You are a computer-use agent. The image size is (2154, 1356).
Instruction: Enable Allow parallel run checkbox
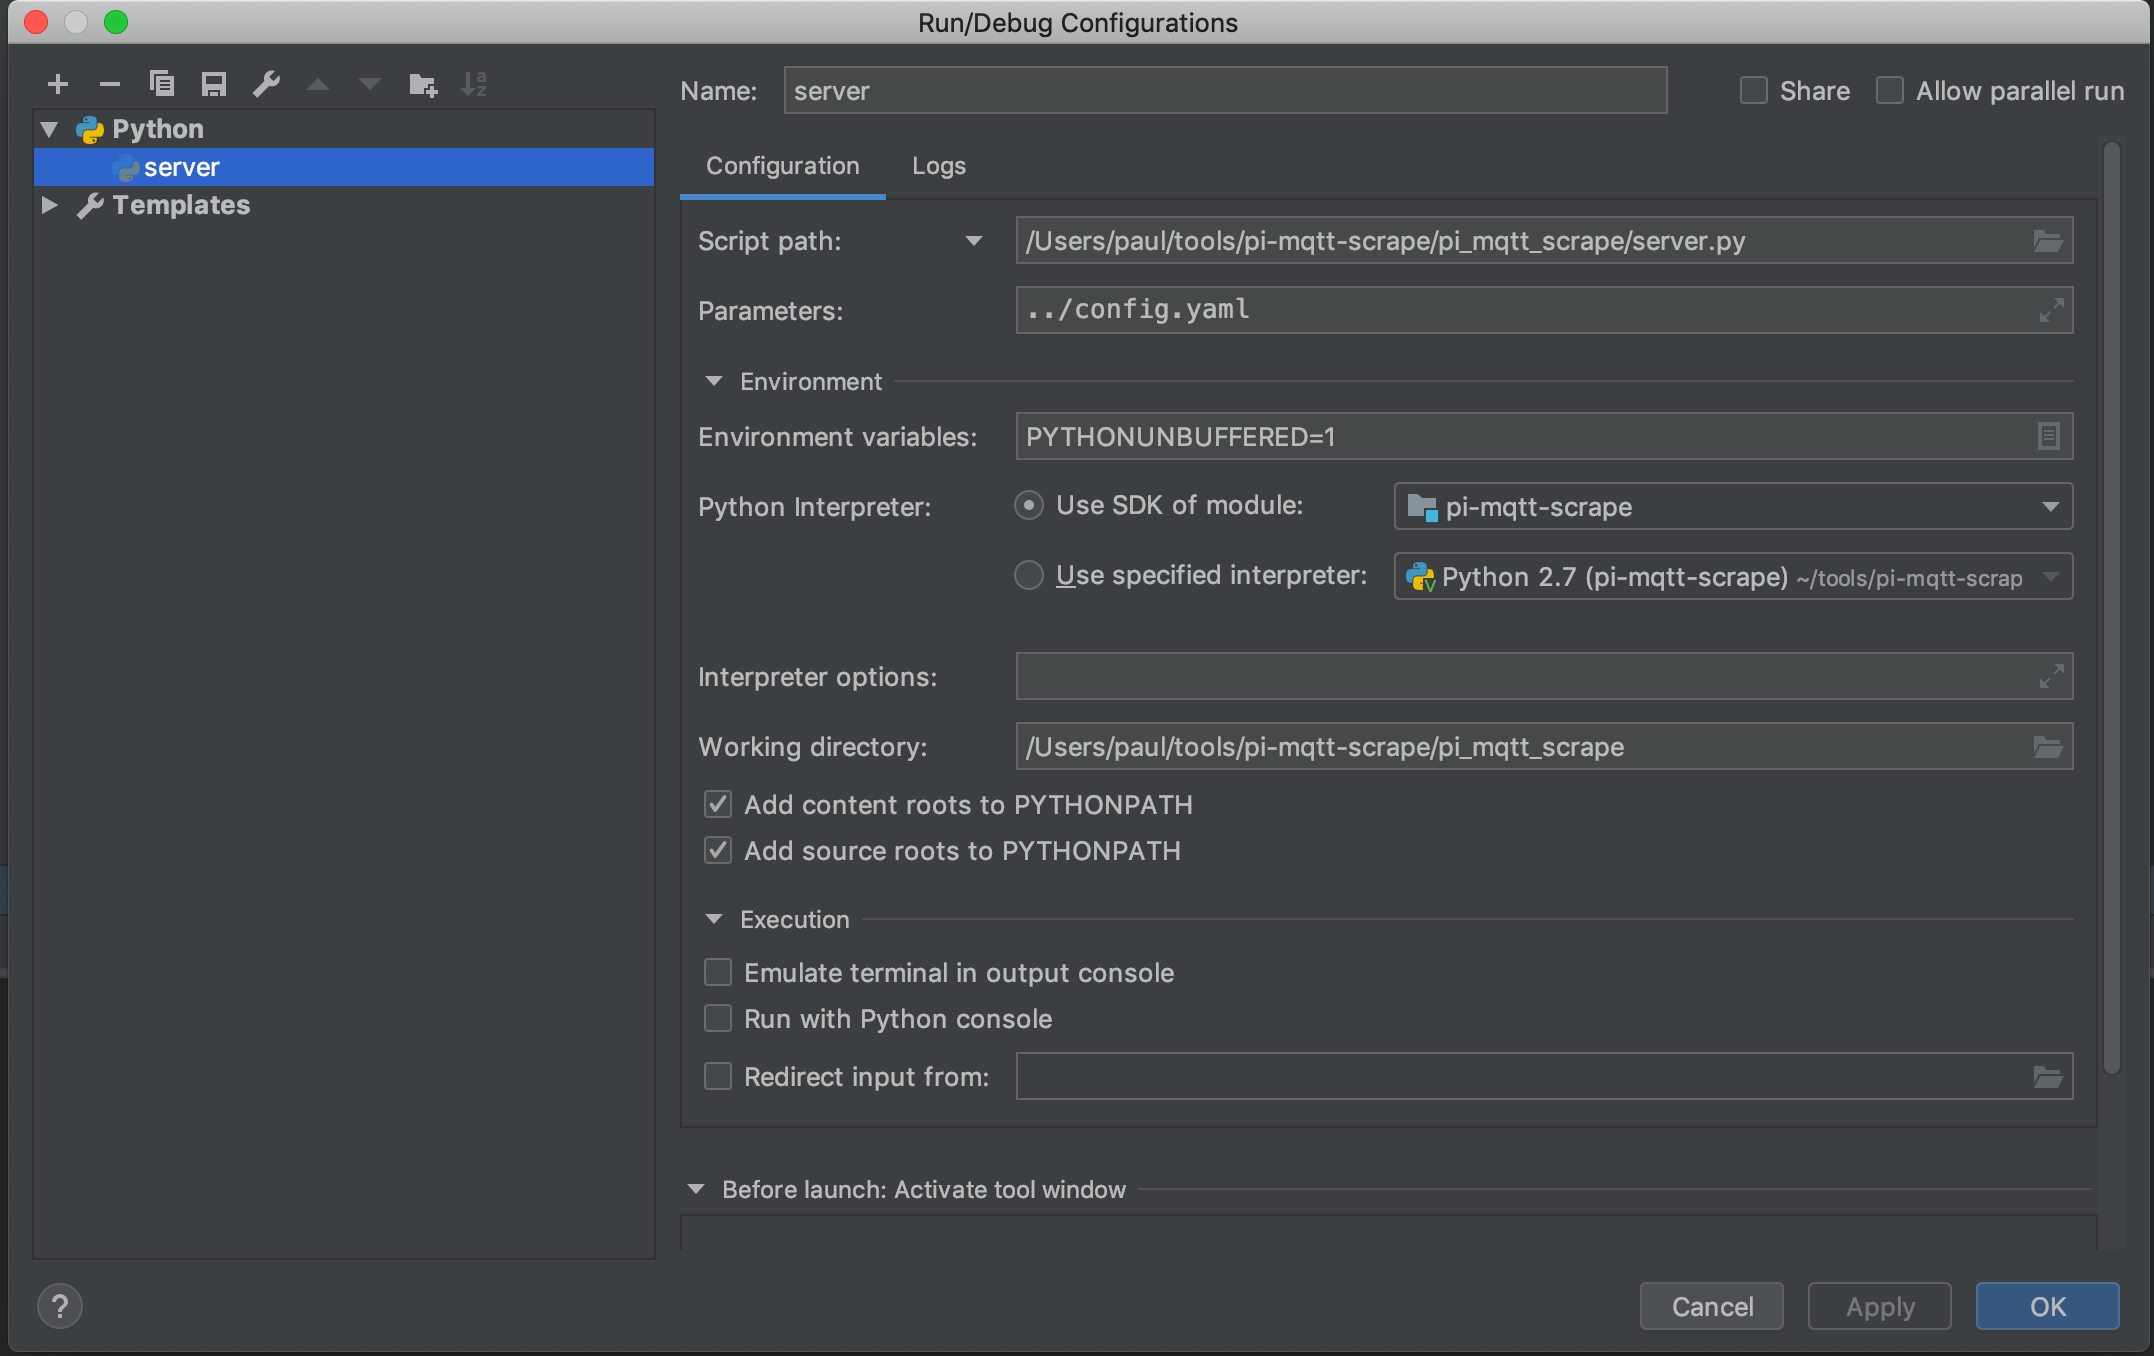(1890, 91)
